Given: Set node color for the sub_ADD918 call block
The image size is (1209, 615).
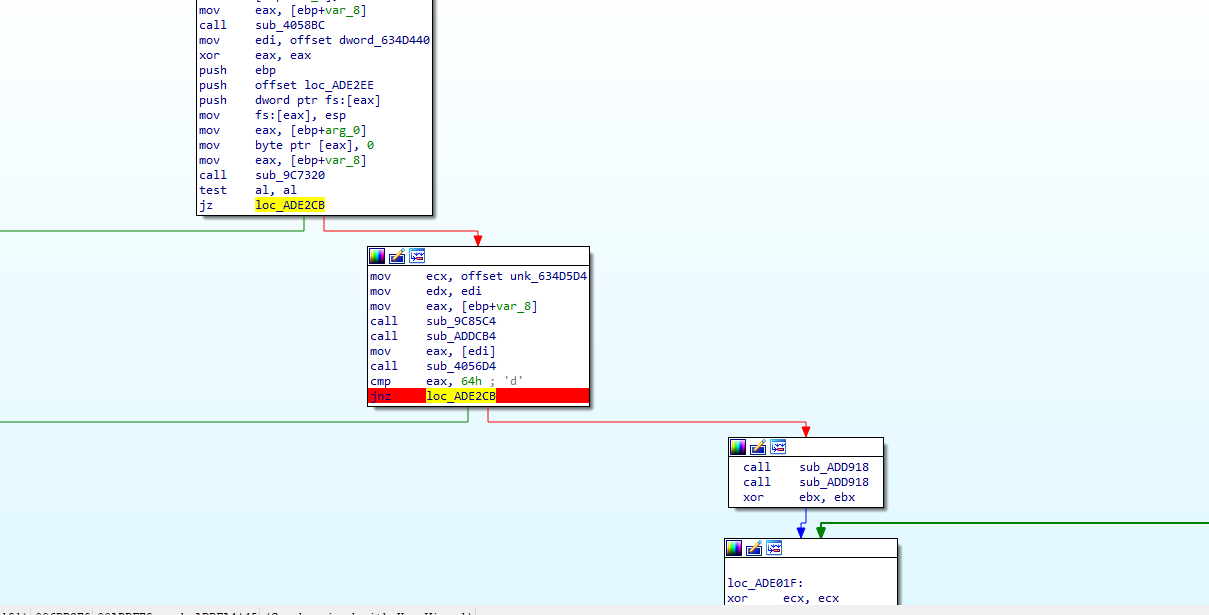Looking at the screenshot, I should (x=738, y=446).
